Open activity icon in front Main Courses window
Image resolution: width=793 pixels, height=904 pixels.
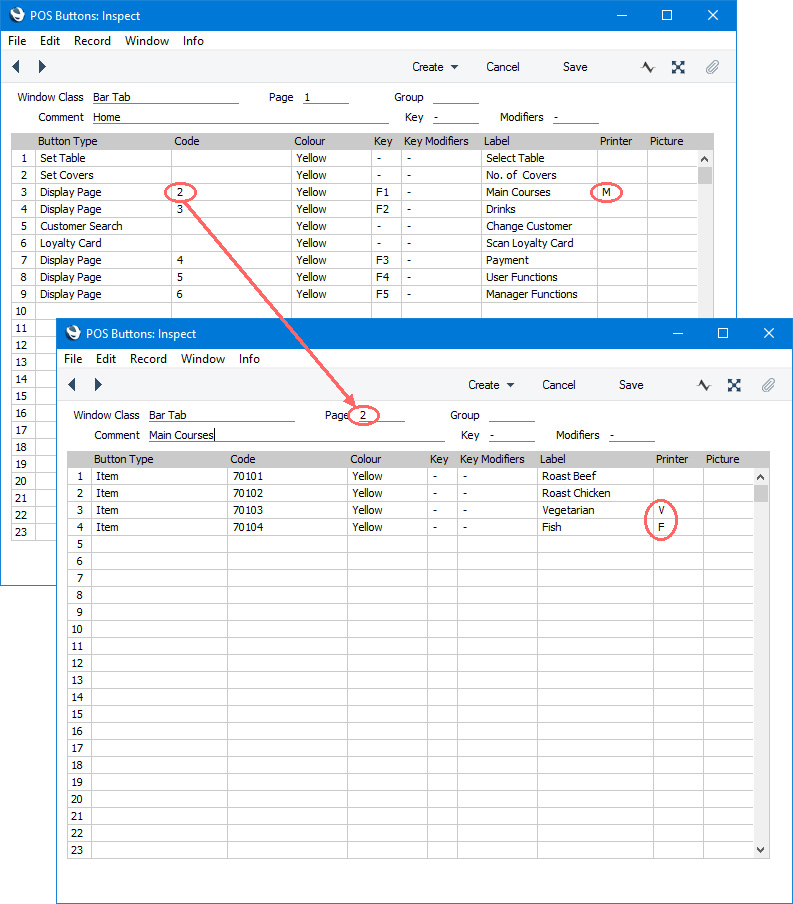(703, 385)
